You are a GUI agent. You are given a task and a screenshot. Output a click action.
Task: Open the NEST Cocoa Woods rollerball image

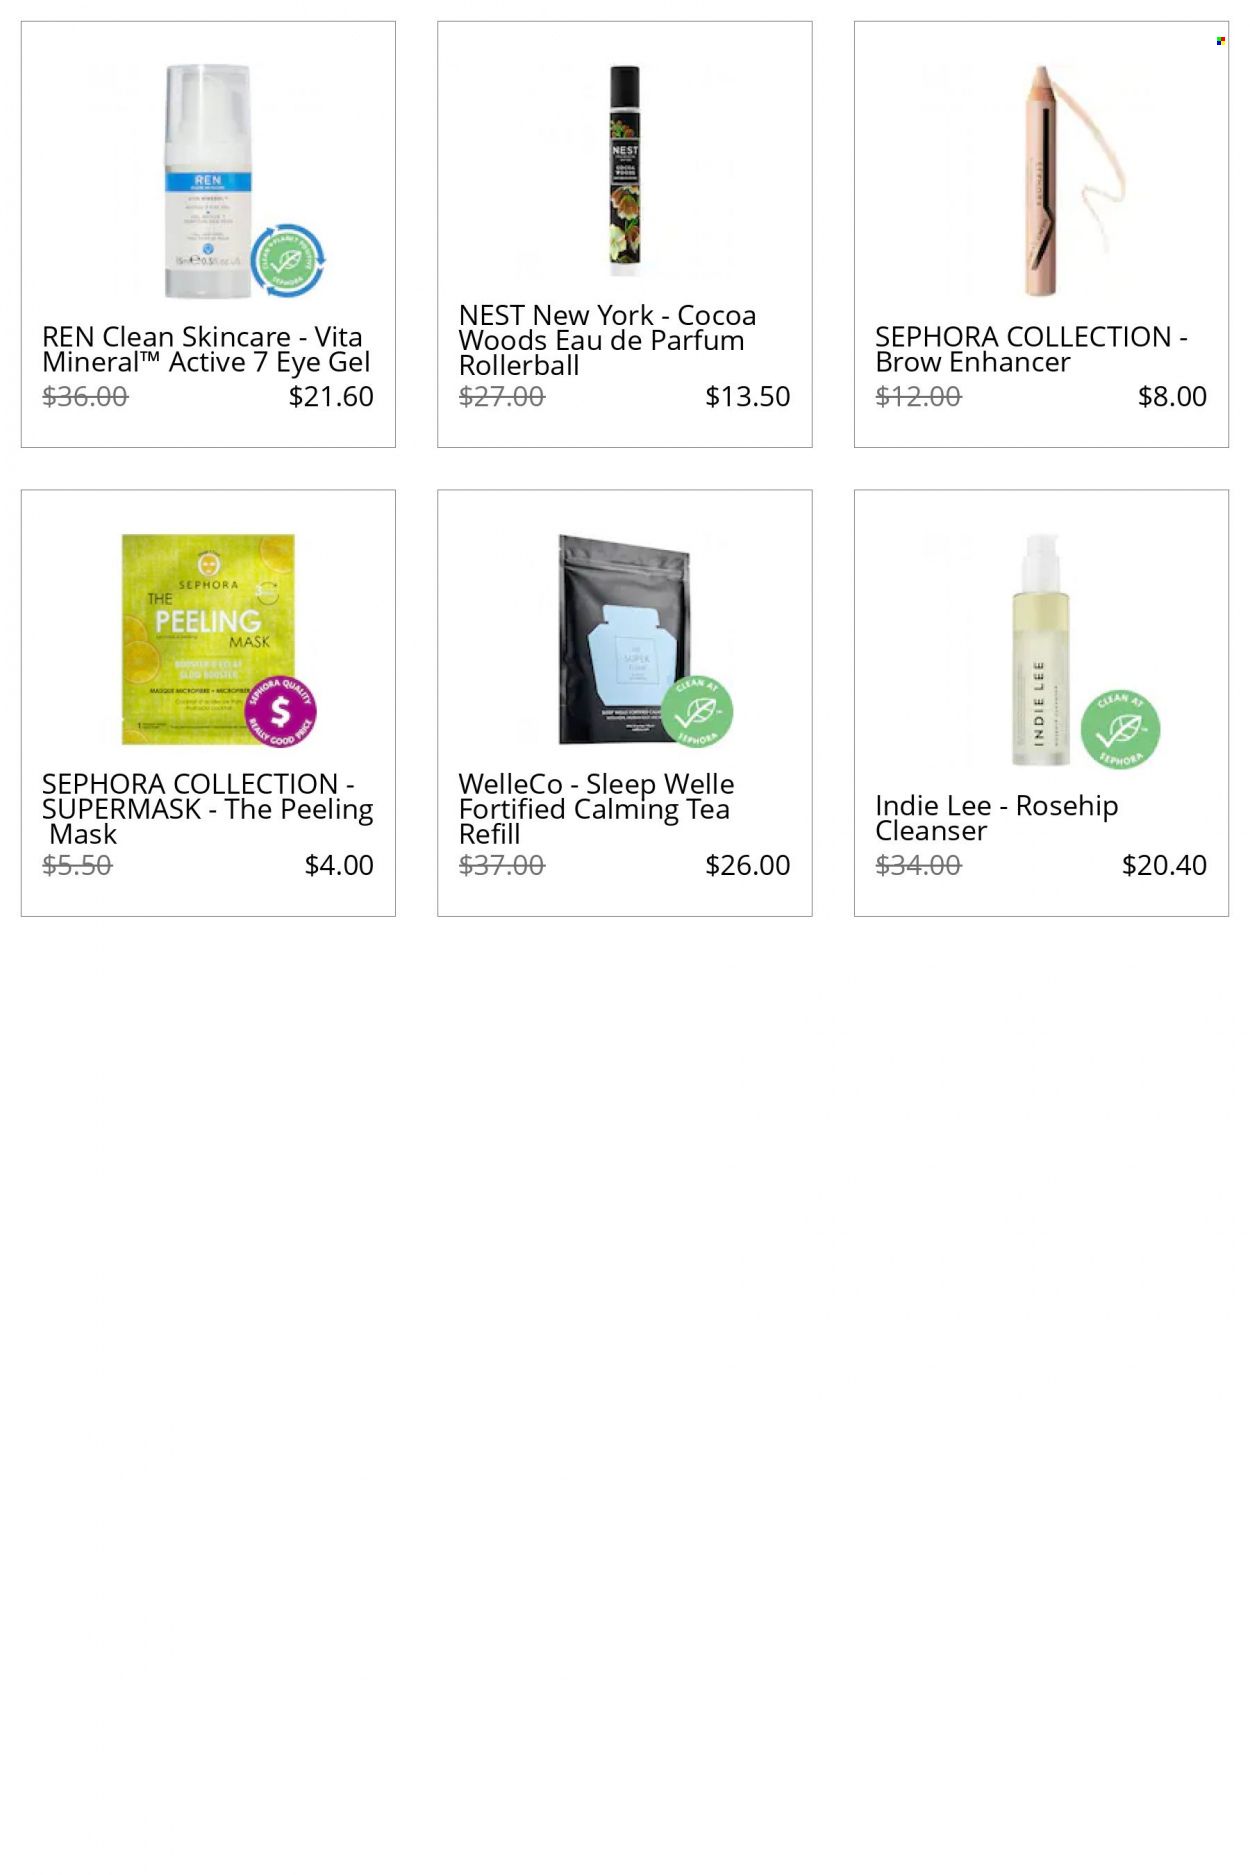[x=625, y=171]
